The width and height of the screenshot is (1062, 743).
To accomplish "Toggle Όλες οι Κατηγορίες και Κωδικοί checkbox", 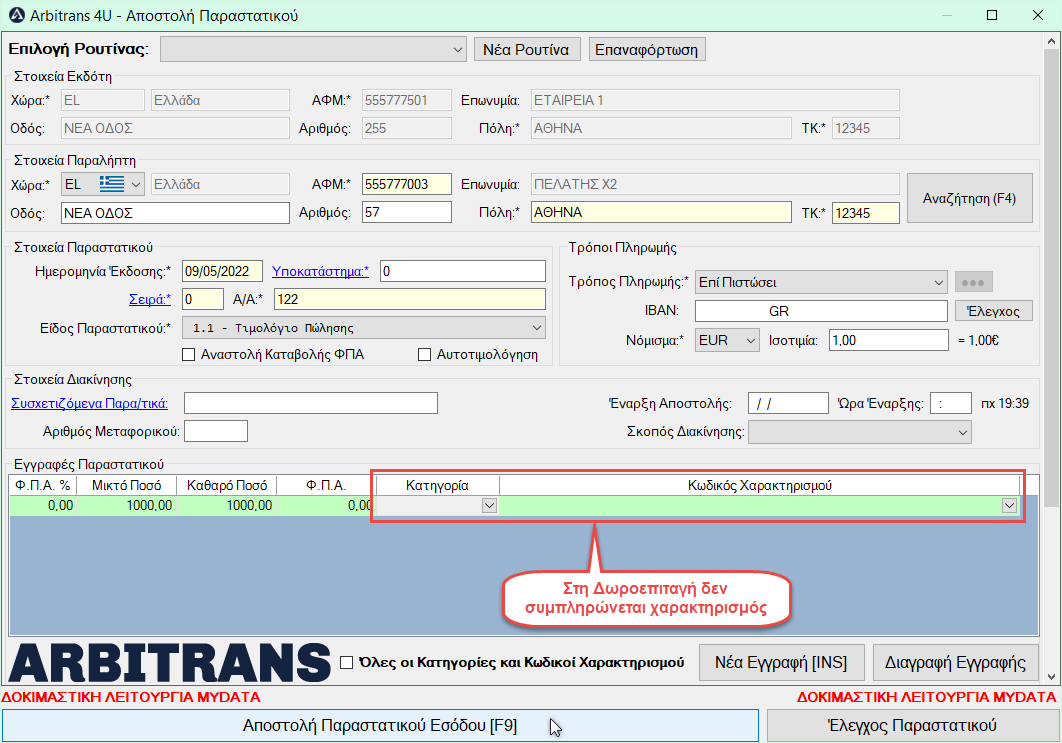I will pyautogui.click(x=346, y=662).
